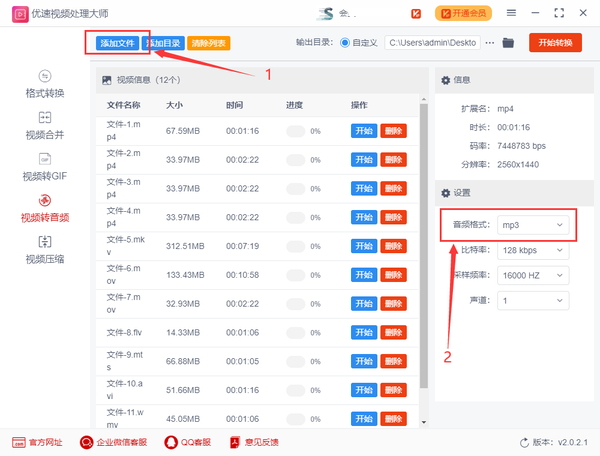This screenshot has height=456, width=600.
Task: Click the 添加目录 add folder button
Action: (163, 43)
